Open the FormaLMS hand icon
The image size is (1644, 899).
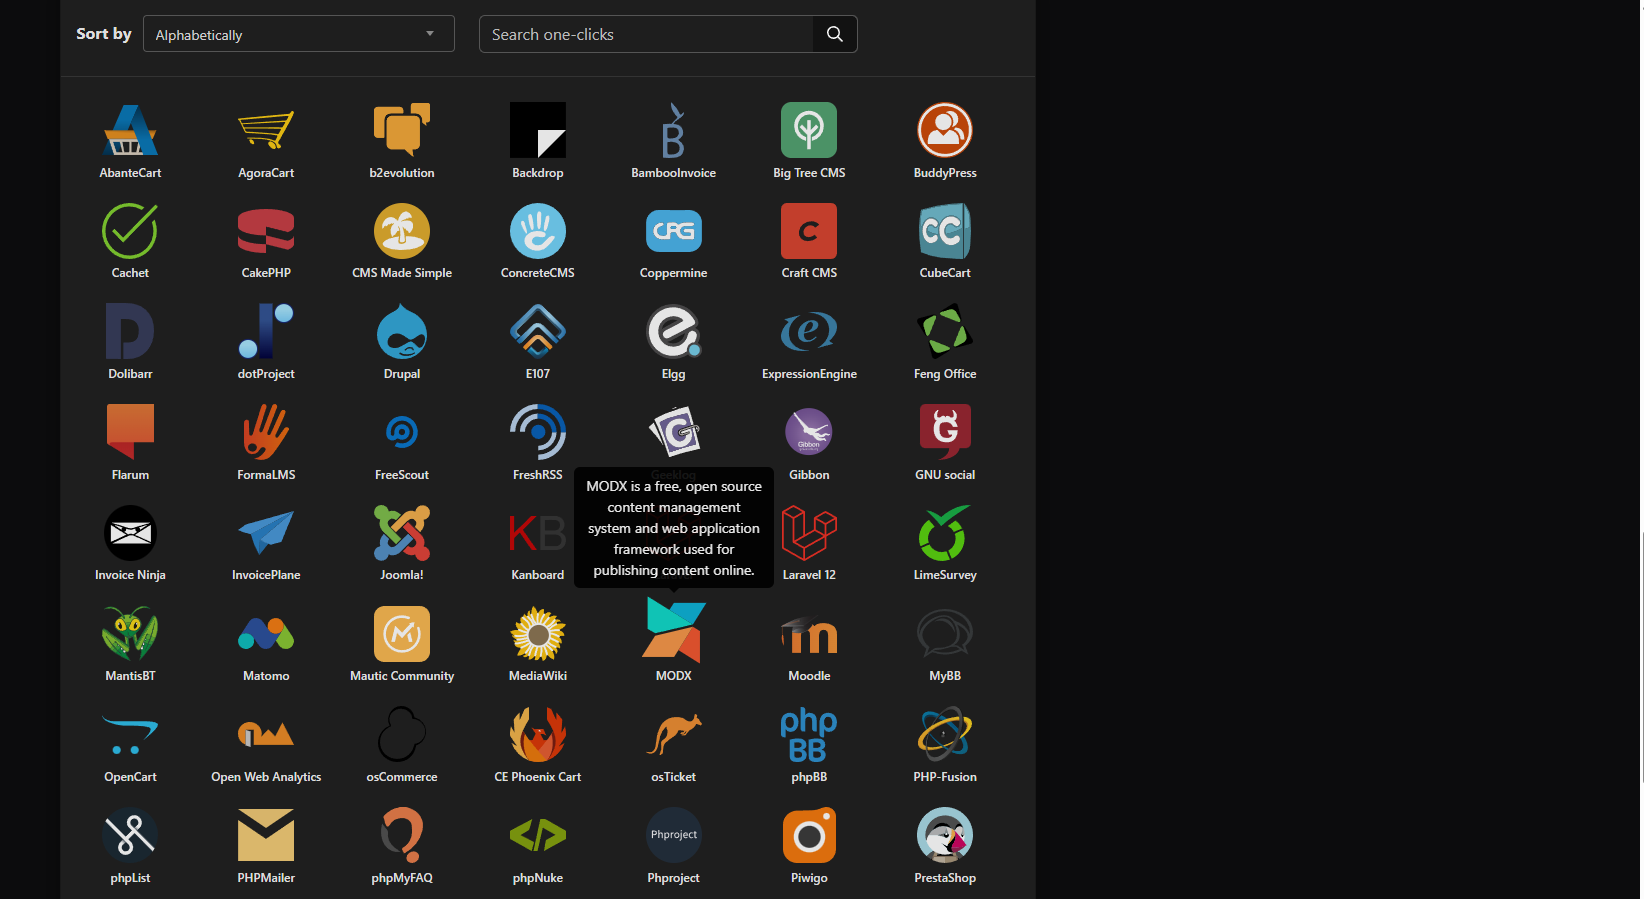tap(266, 432)
